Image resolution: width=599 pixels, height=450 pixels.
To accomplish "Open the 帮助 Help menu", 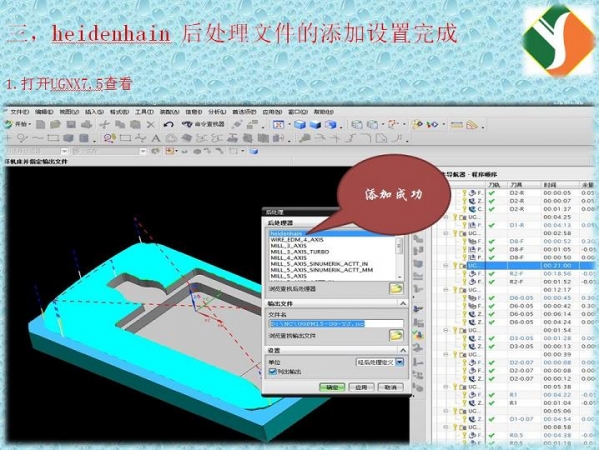I will (324, 112).
